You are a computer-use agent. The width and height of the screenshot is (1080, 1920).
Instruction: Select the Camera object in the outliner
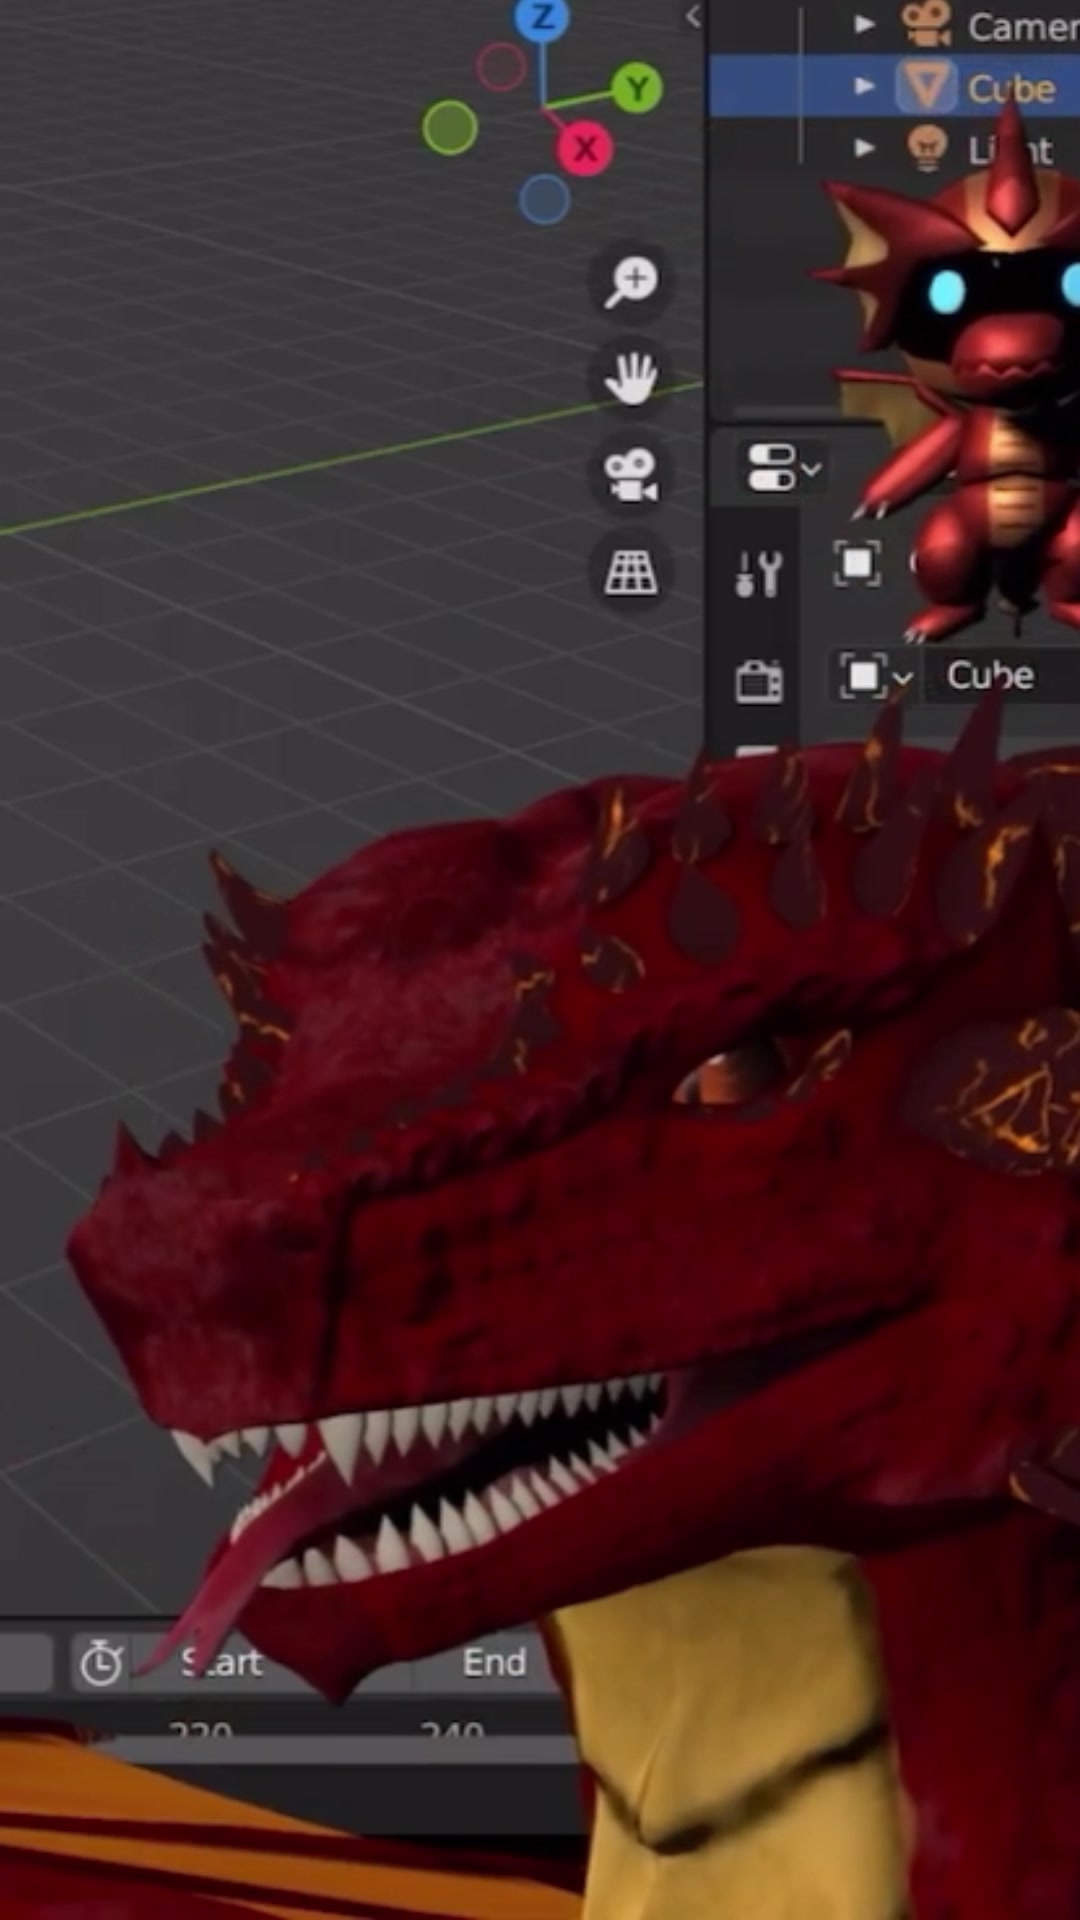click(1022, 27)
